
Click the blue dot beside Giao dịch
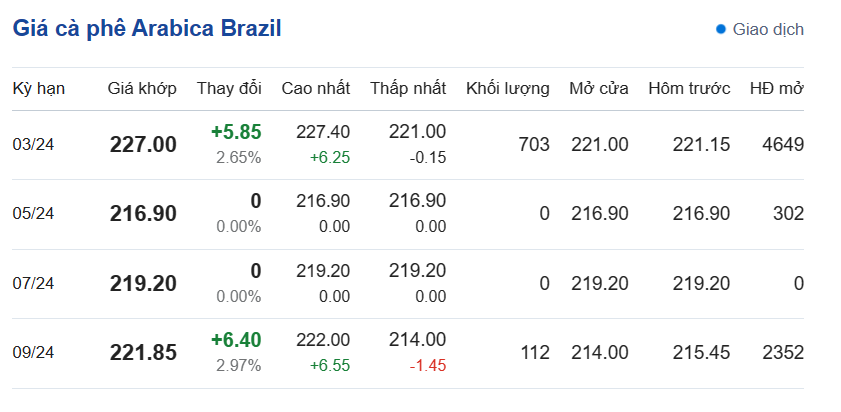[721, 30]
